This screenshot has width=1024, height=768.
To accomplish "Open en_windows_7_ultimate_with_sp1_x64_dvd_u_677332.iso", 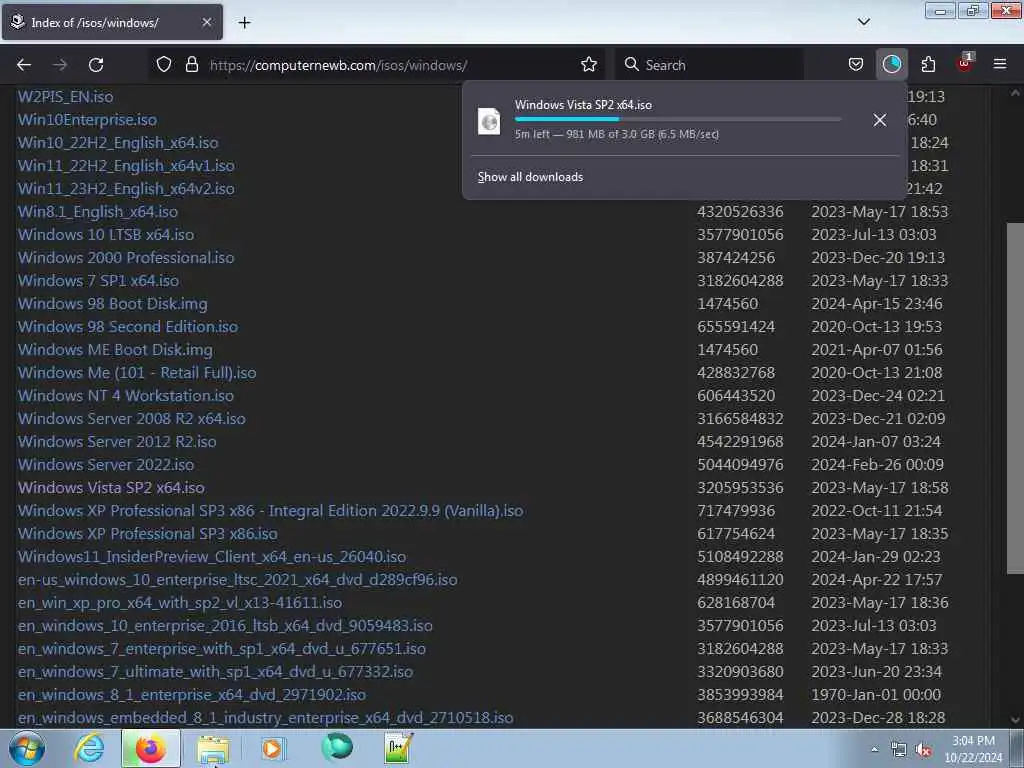I will [x=216, y=671].
